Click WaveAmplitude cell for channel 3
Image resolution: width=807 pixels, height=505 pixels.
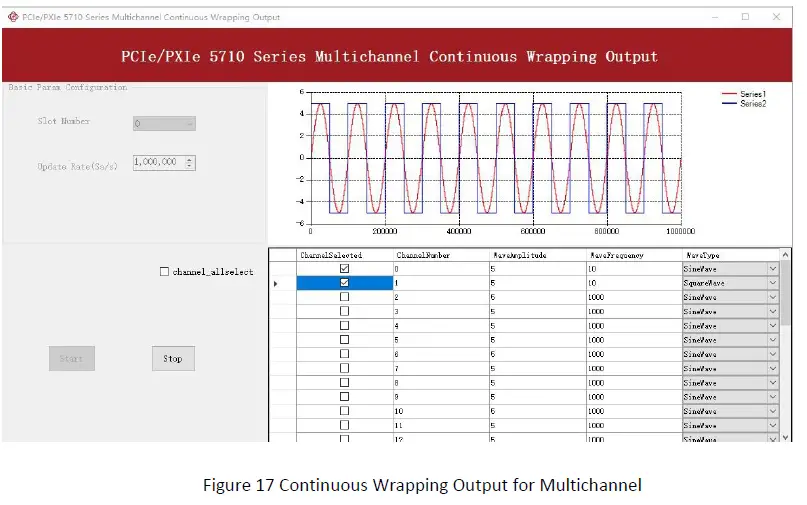pos(538,311)
